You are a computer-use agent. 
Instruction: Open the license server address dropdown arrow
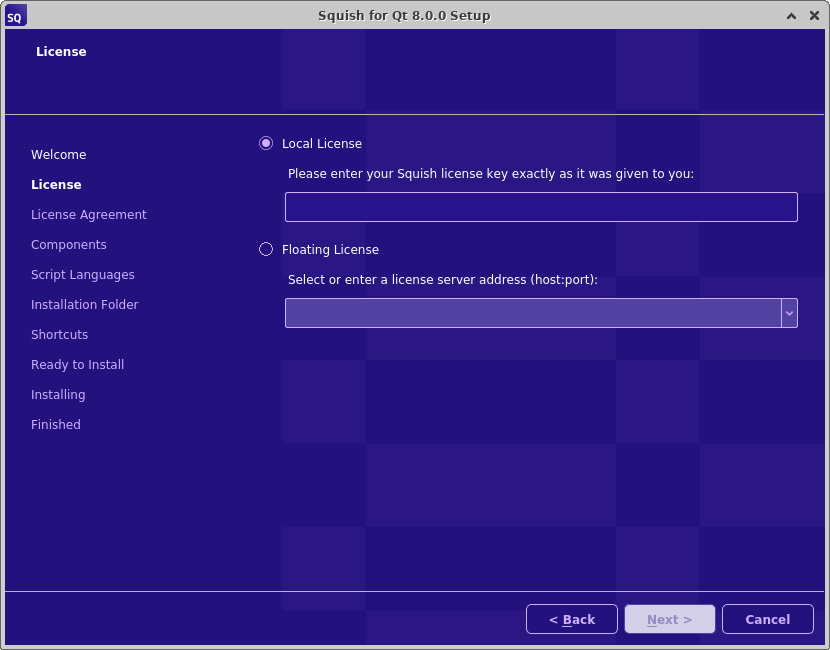click(789, 312)
